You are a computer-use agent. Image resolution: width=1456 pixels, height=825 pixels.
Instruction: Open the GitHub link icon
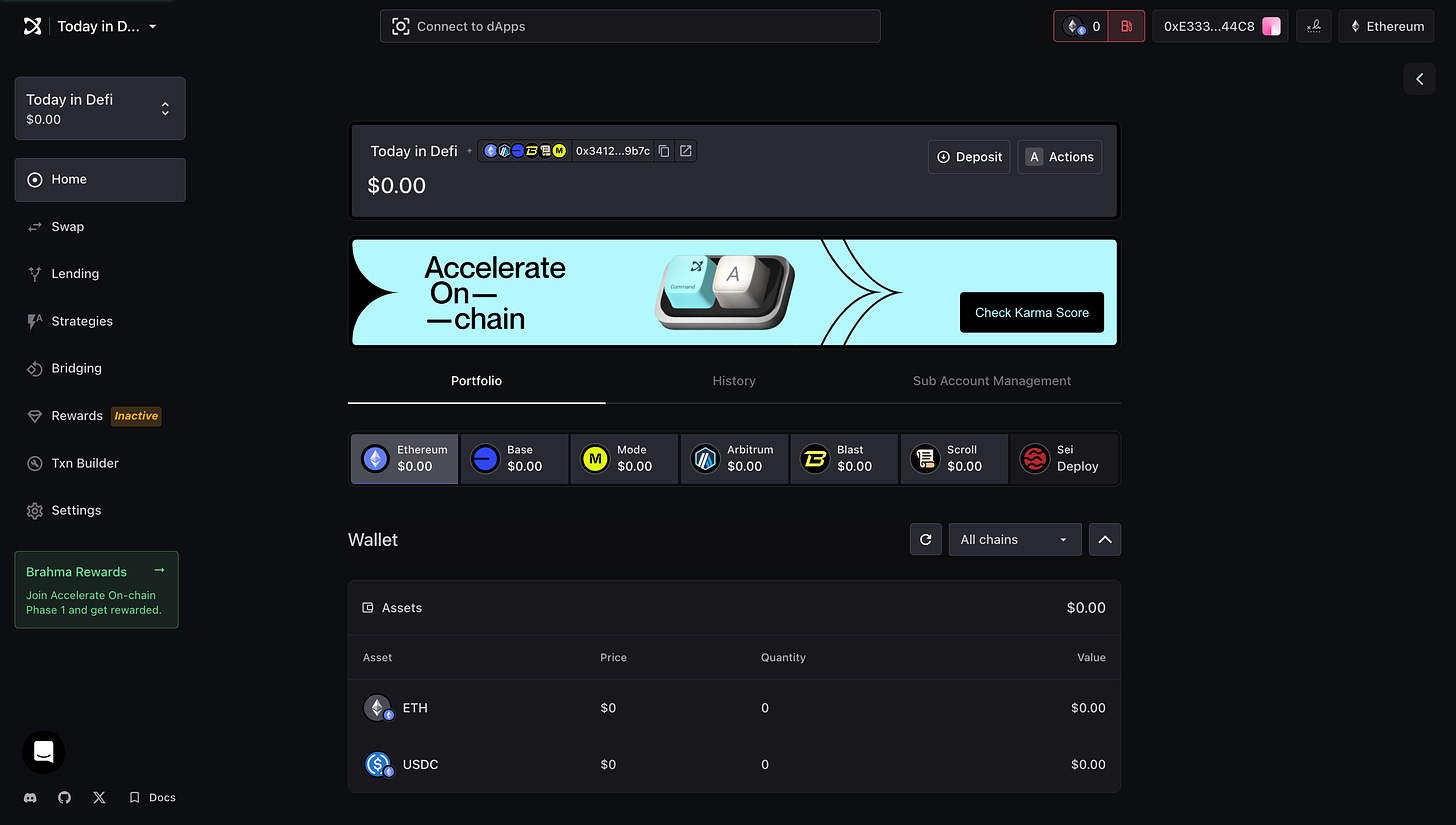65,797
